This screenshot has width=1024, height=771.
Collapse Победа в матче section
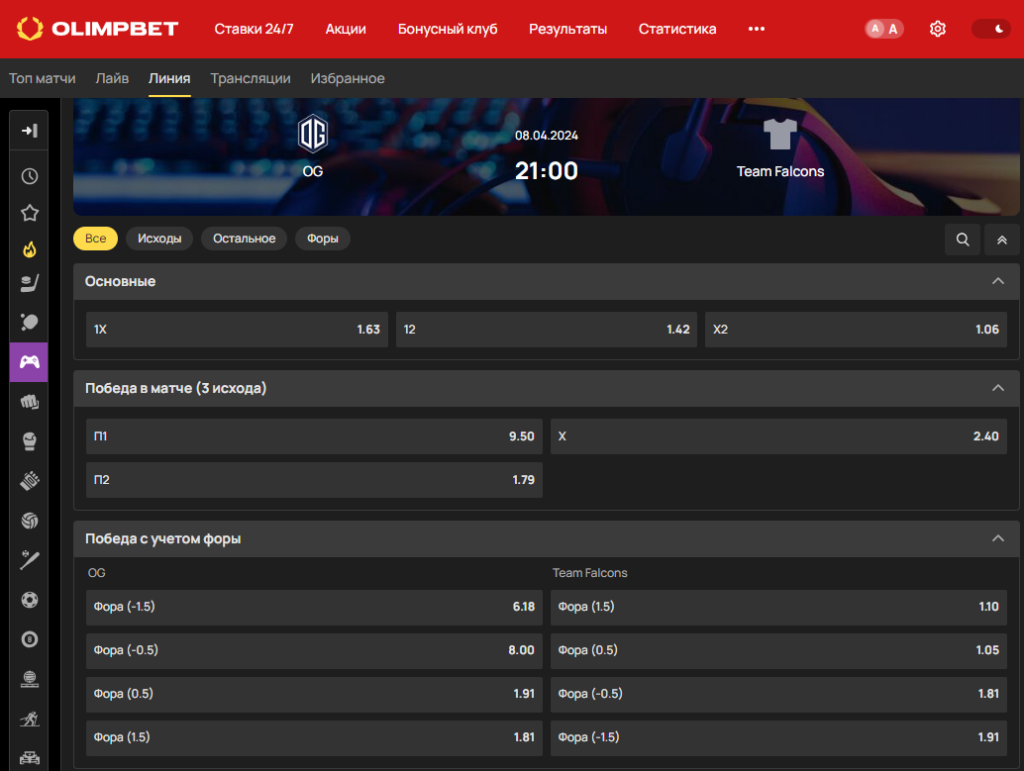998,388
